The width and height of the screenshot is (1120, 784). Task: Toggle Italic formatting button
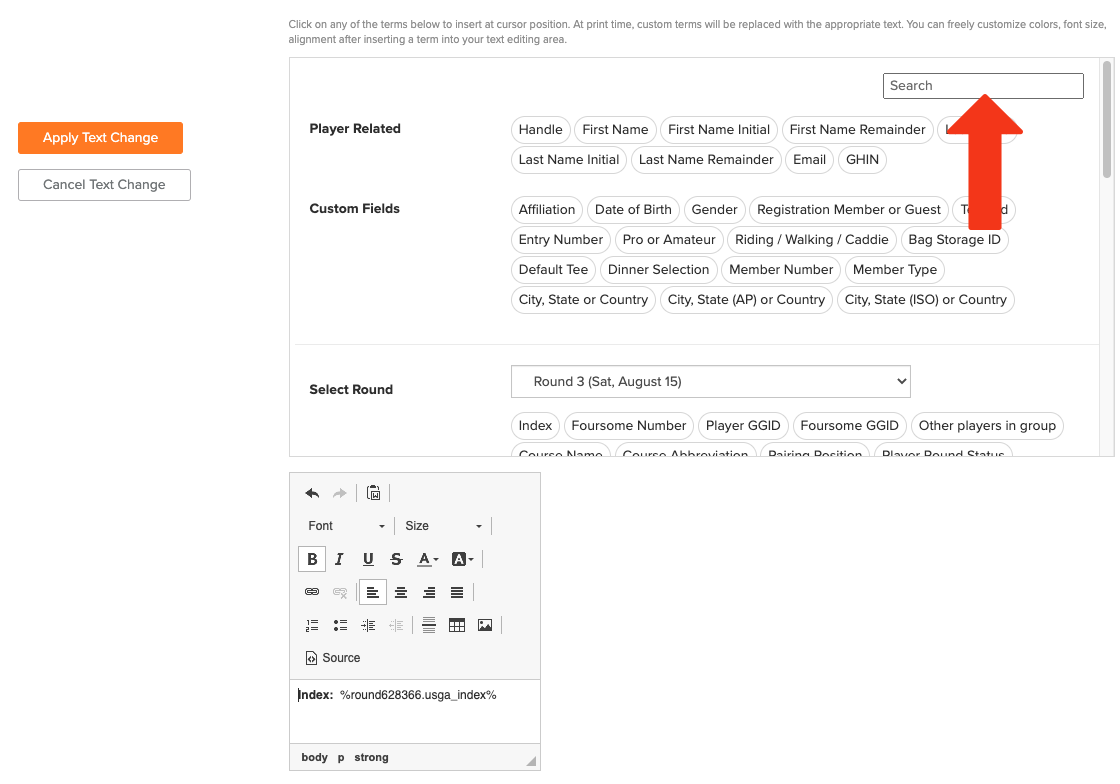340,559
